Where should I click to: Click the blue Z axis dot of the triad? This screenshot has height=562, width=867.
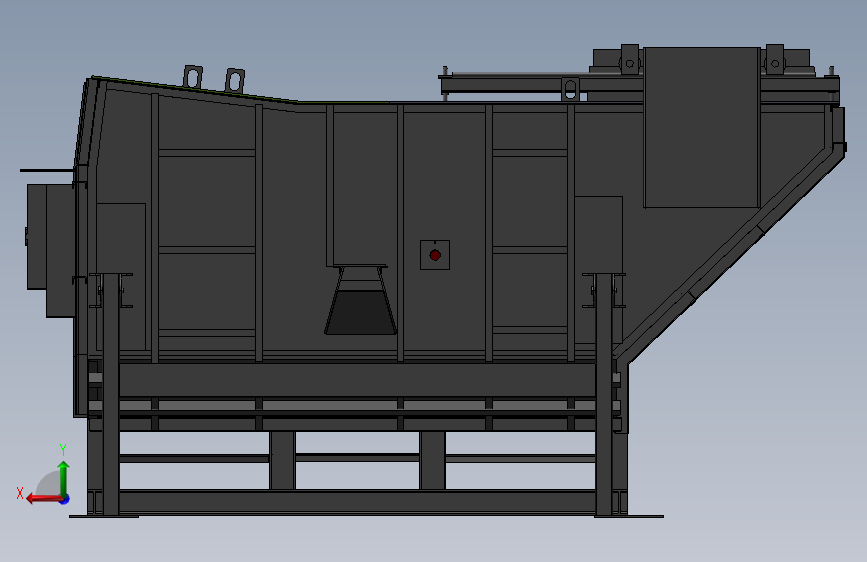[65, 499]
